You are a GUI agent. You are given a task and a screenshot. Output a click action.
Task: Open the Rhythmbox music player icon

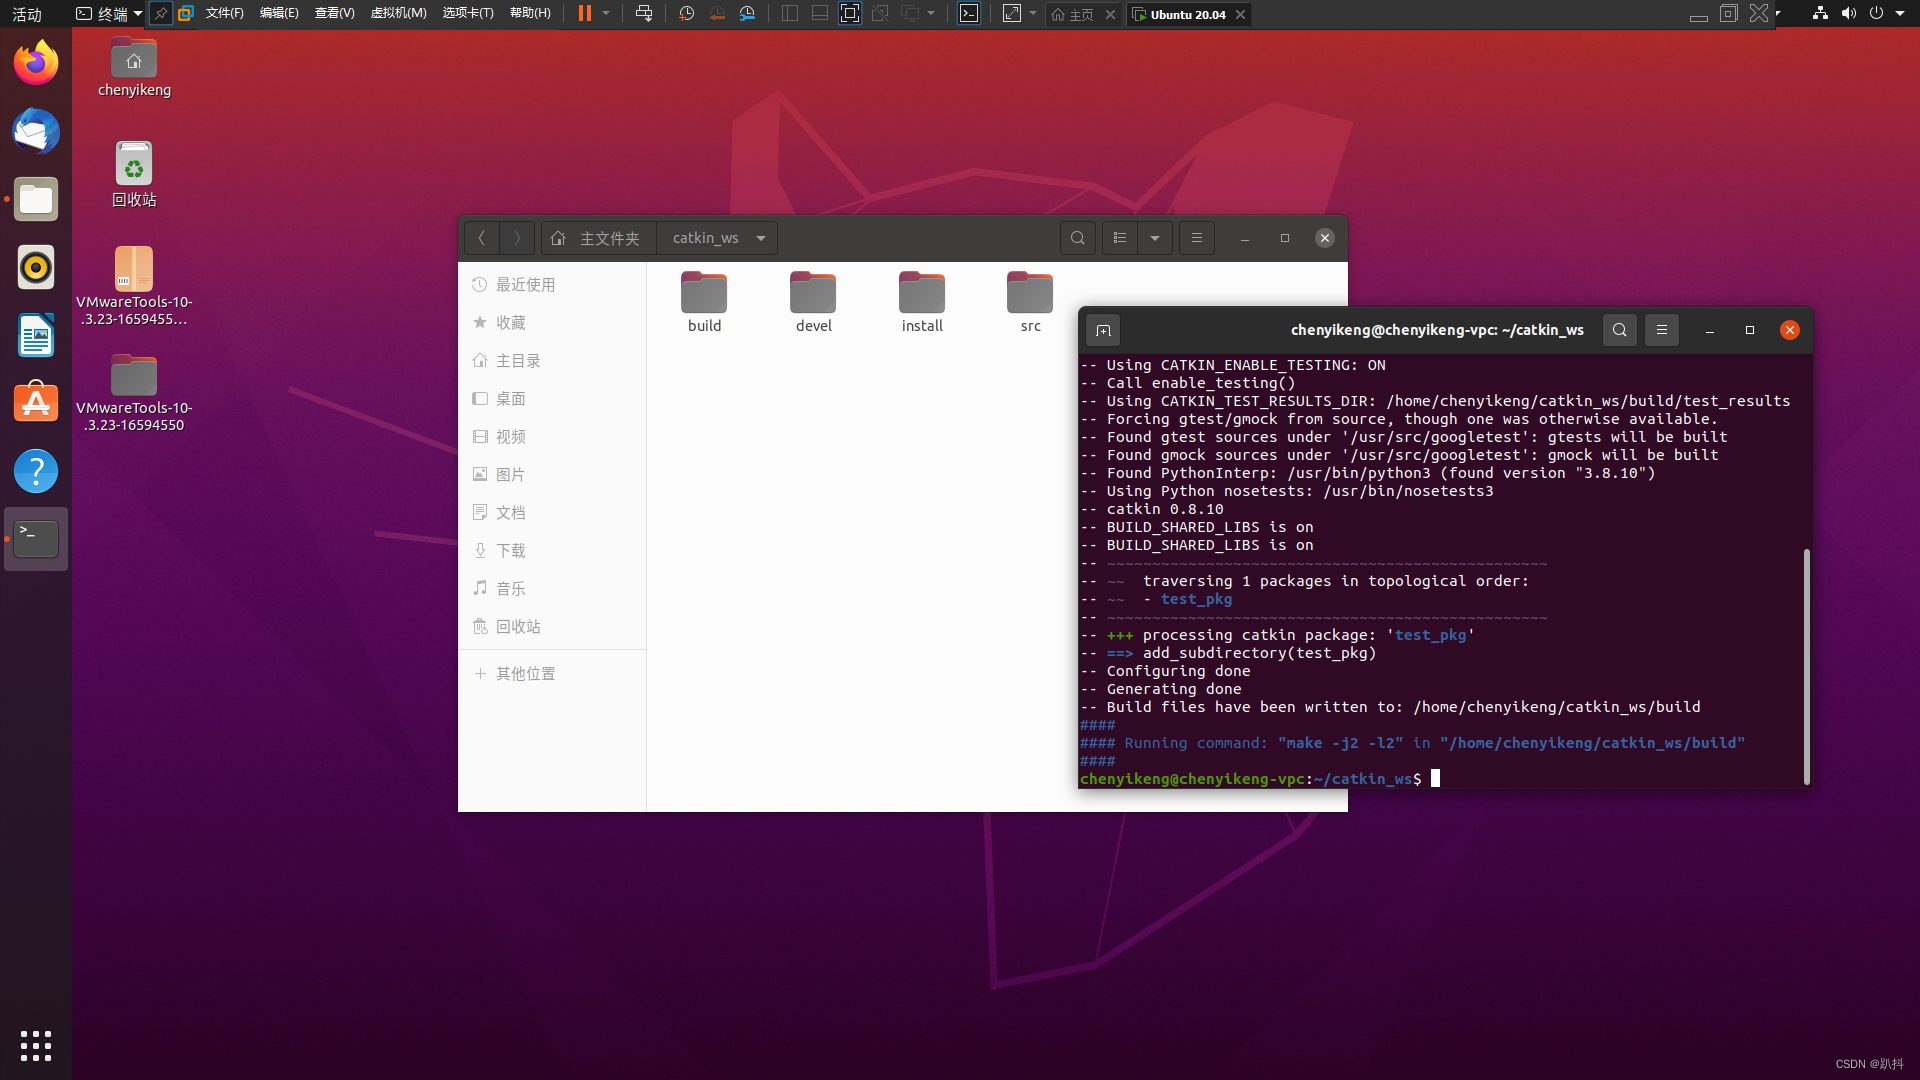tap(36, 266)
